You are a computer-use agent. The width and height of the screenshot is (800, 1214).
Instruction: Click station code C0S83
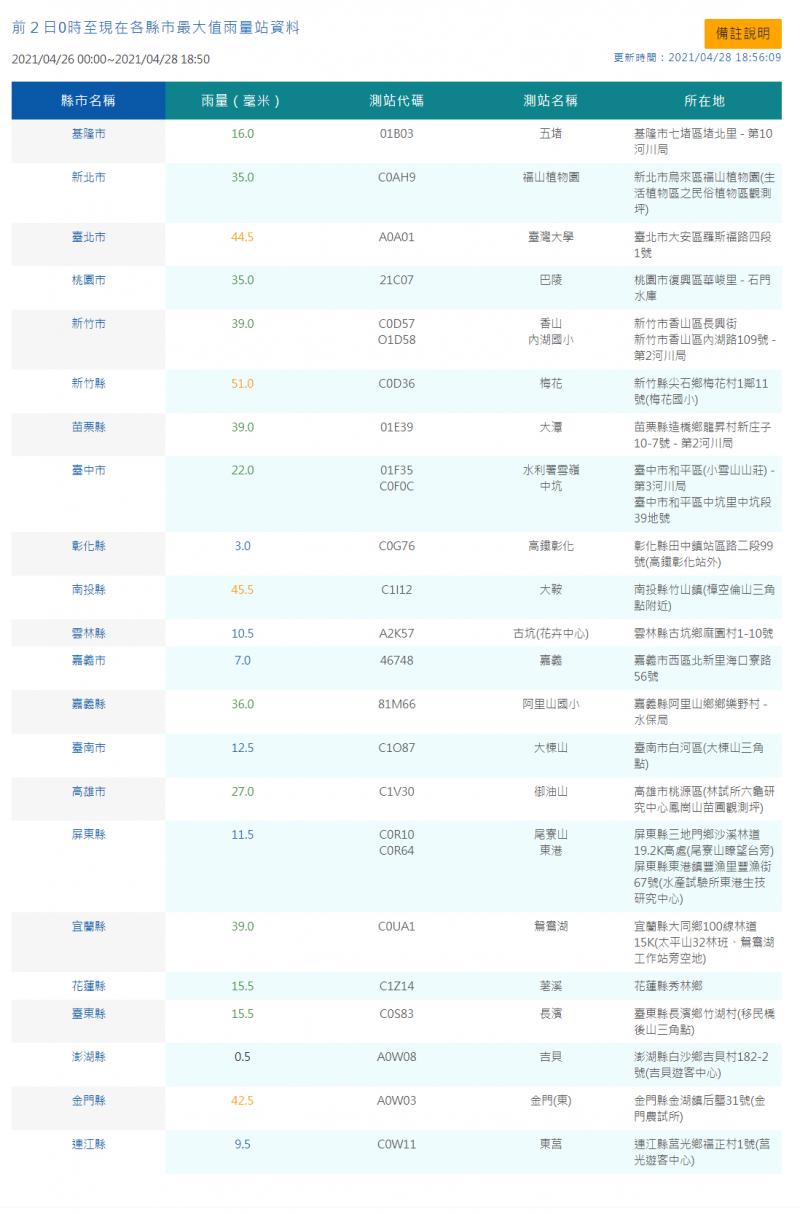pyautogui.click(x=397, y=1013)
